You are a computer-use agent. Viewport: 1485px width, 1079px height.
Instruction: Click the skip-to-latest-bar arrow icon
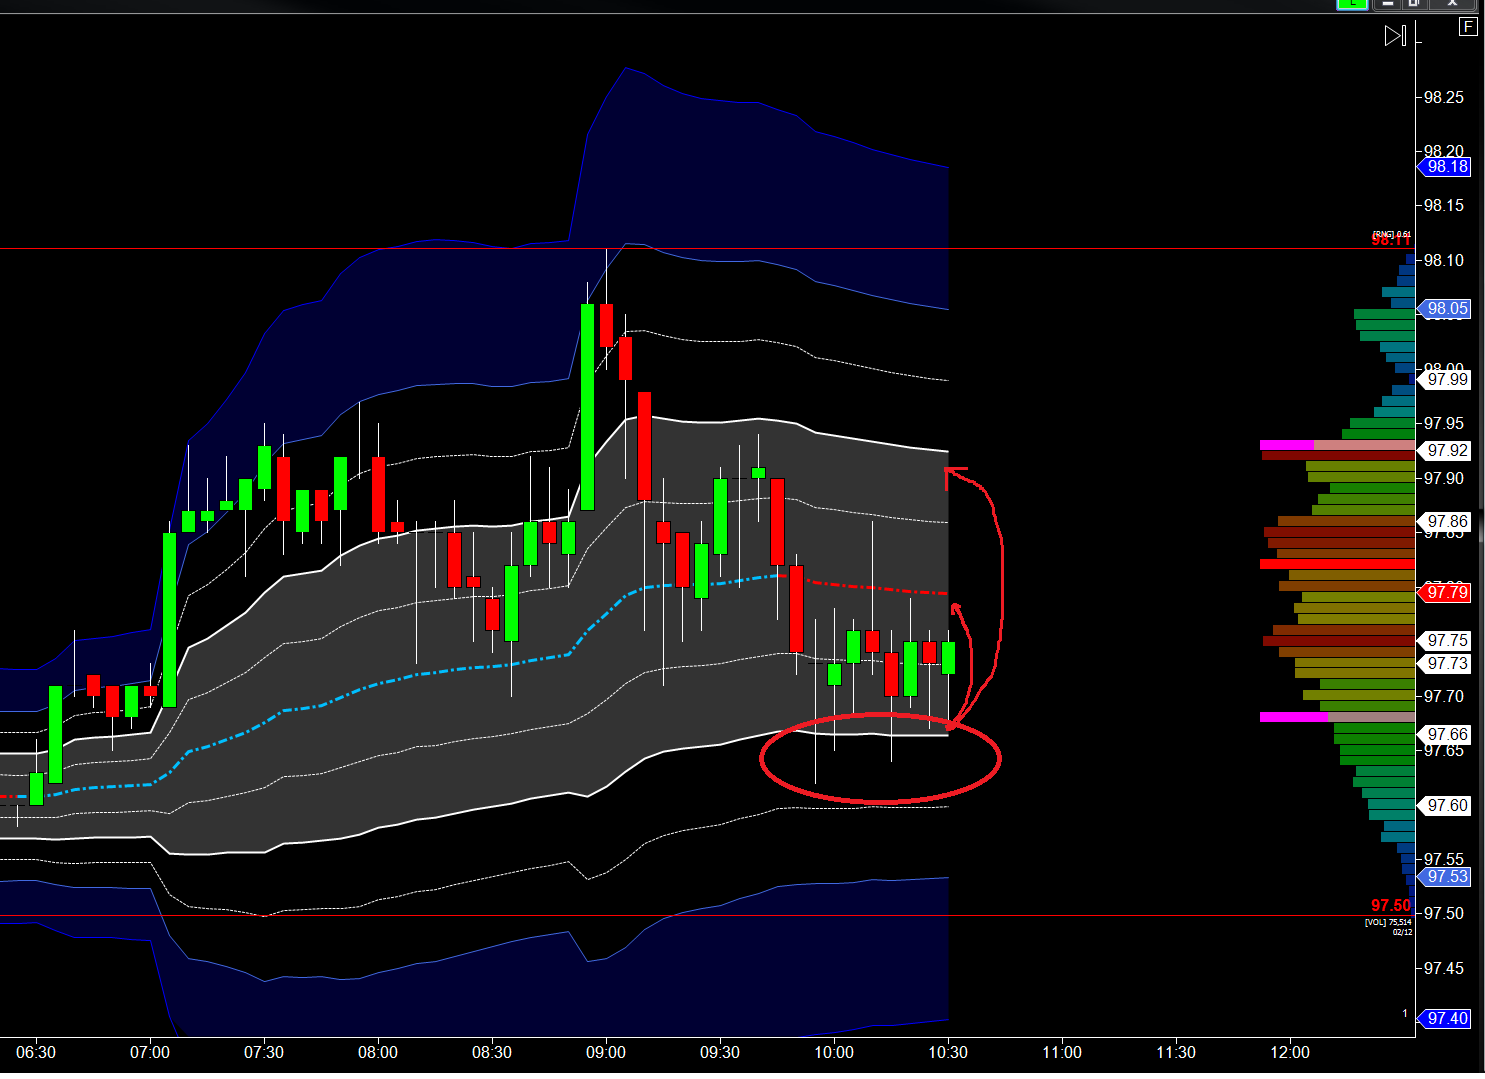coord(1395,36)
